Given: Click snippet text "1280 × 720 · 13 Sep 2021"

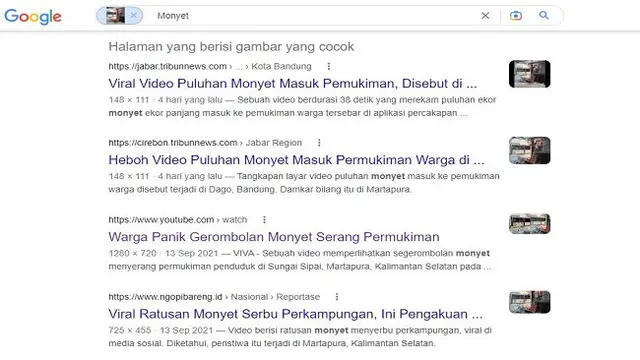Looking at the screenshot, I should click(163, 253).
